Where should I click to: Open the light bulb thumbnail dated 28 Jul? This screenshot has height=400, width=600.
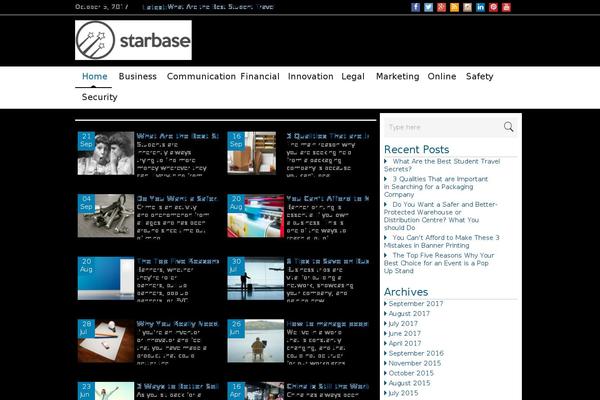pyautogui.click(x=106, y=341)
